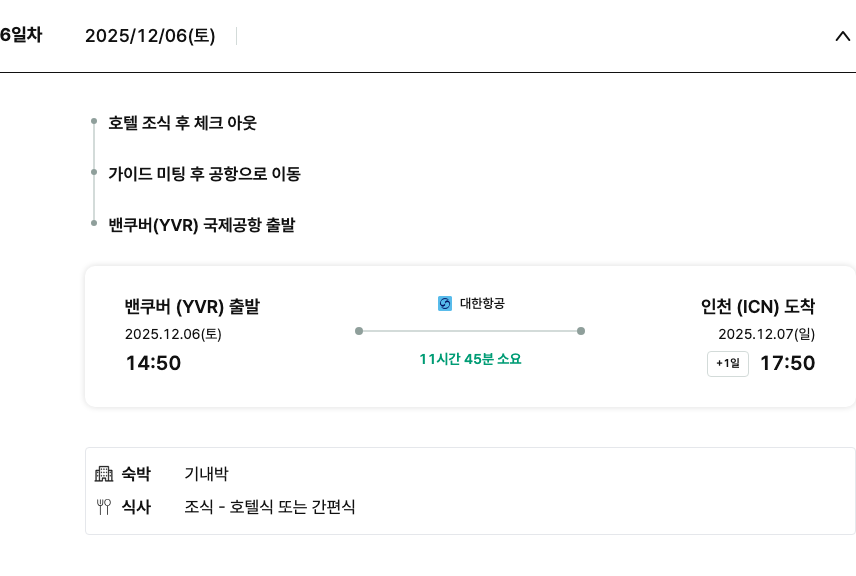Click the arrival date 2025.12.07(일)
The width and height of the screenshot is (856, 576).
point(766,334)
